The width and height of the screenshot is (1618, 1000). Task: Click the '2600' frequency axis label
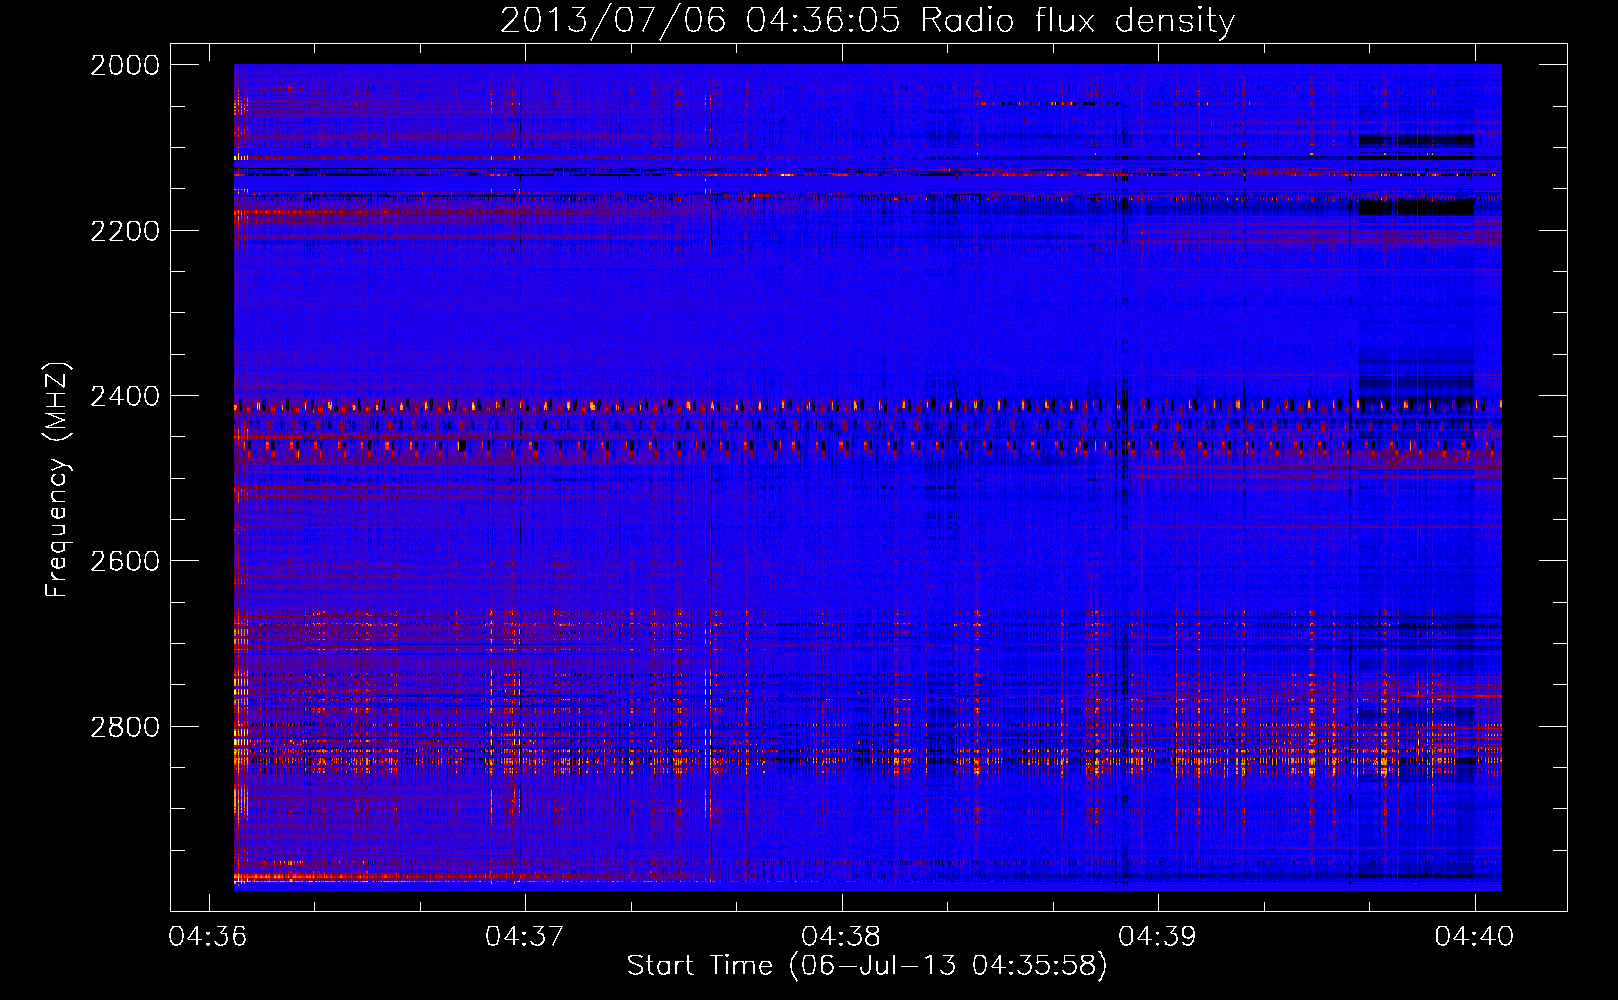pyautogui.click(x=125, y=561)
